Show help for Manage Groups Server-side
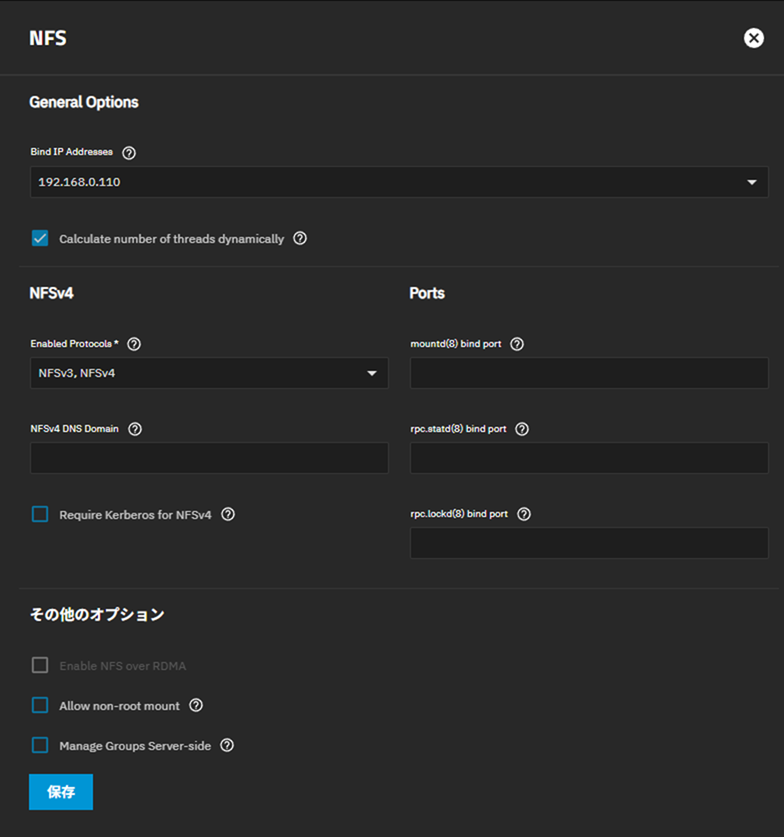784x837 pixels. pos(227,745)
